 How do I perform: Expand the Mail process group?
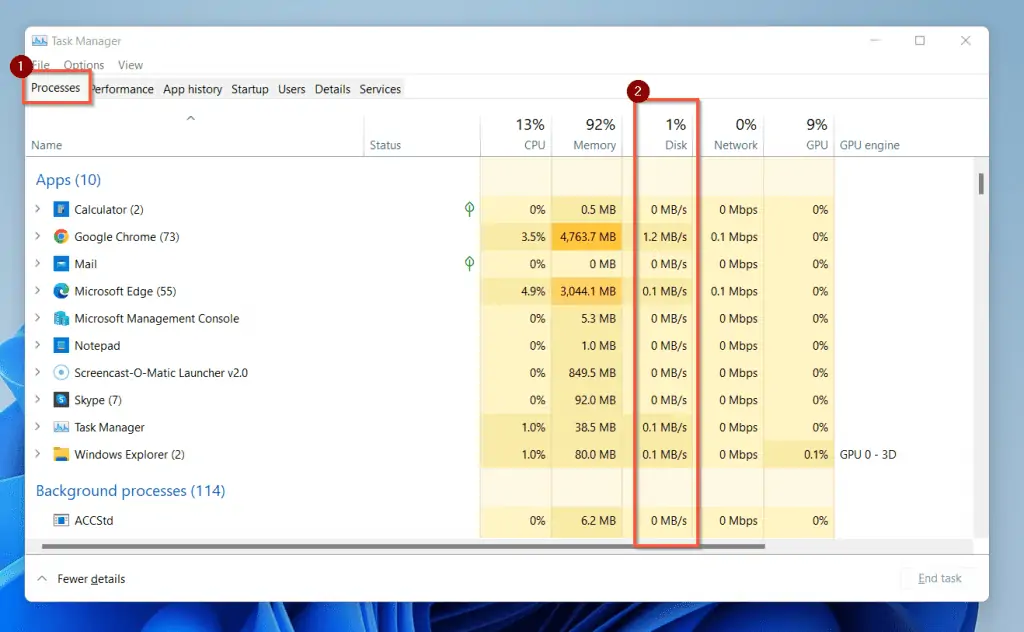click(38, 263)
